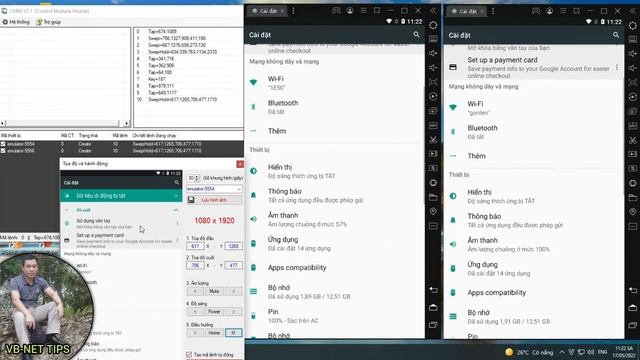
Task: Raise volume using left emulator sidebar icon
Action: tap(433, 53)
